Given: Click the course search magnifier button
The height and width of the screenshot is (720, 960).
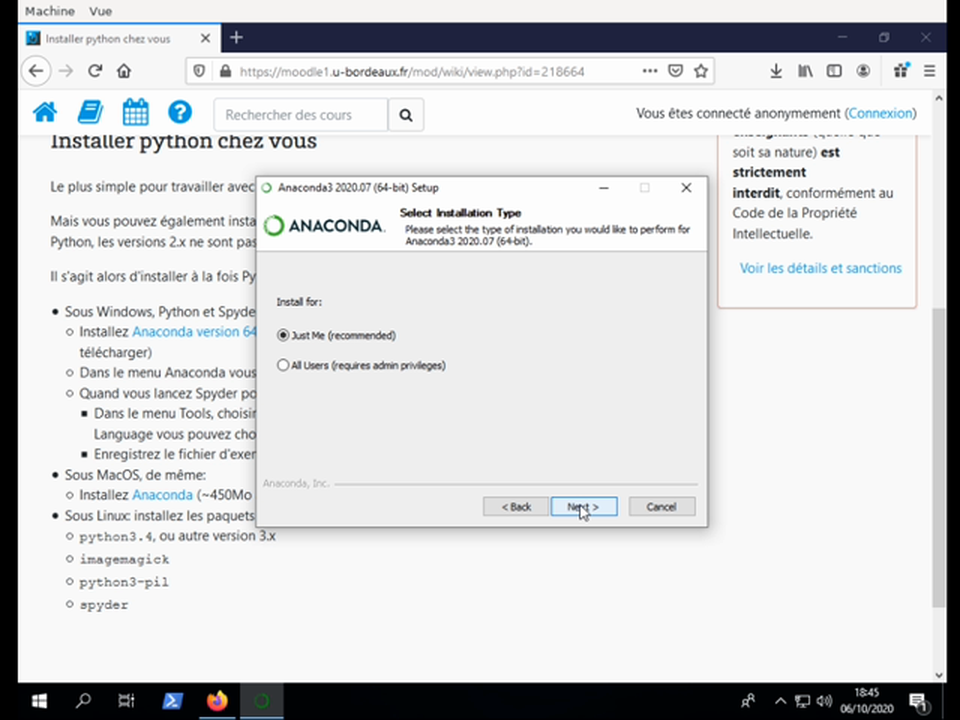Looking at the screenshot, I should [x=406, y=115].
